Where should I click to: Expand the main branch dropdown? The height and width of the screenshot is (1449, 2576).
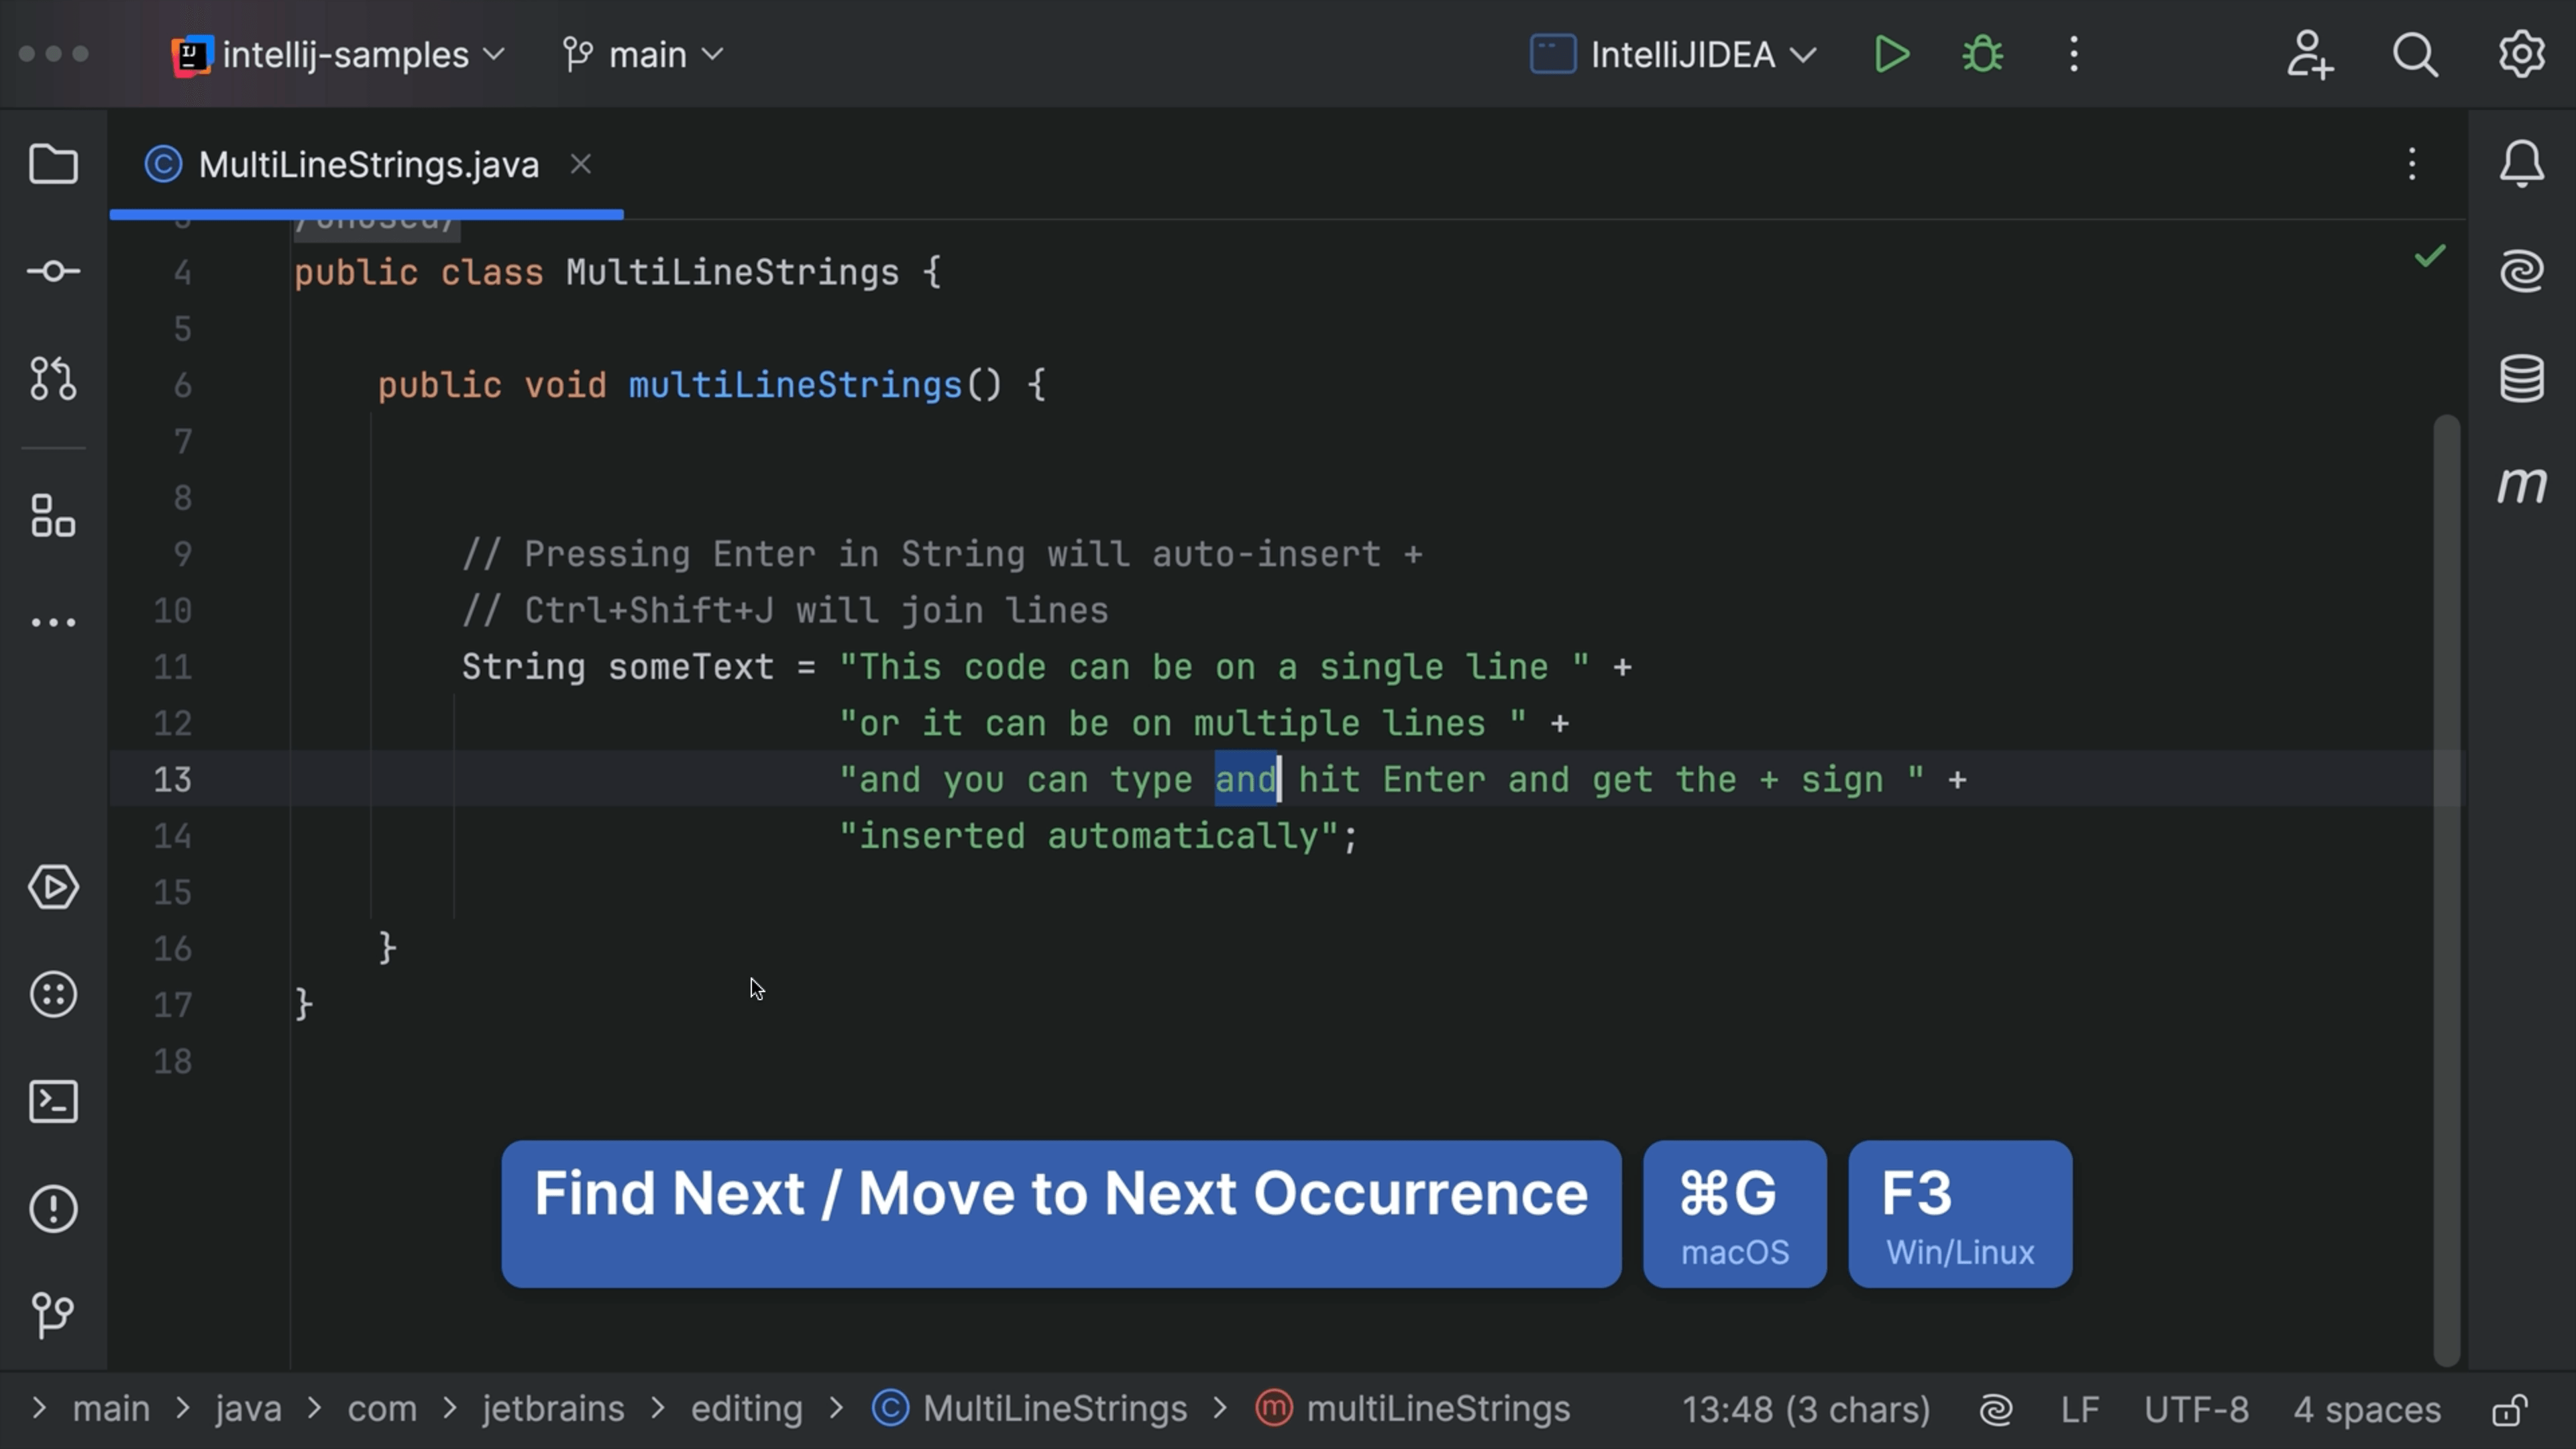[643, 55]
